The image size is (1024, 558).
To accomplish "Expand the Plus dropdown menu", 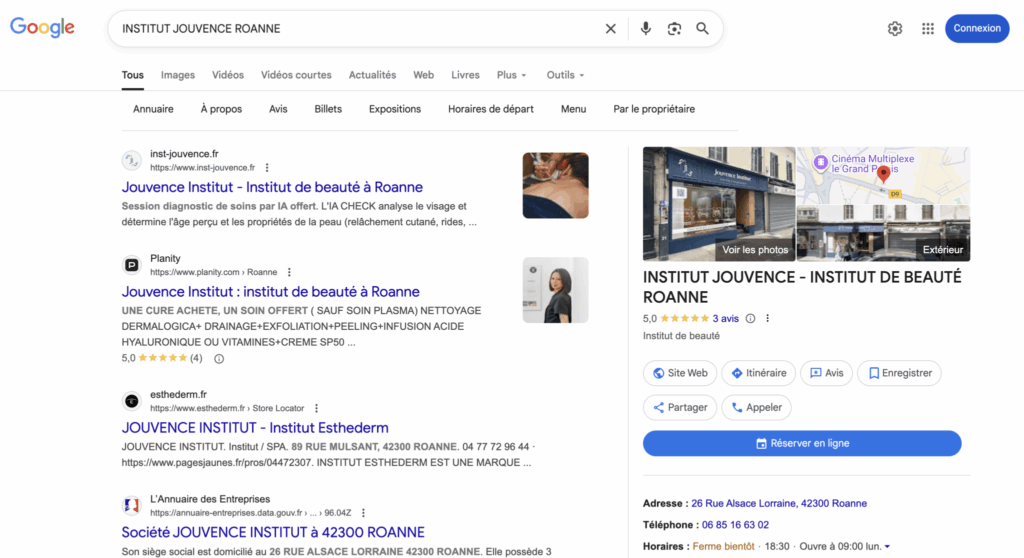I will coord(513,75).
